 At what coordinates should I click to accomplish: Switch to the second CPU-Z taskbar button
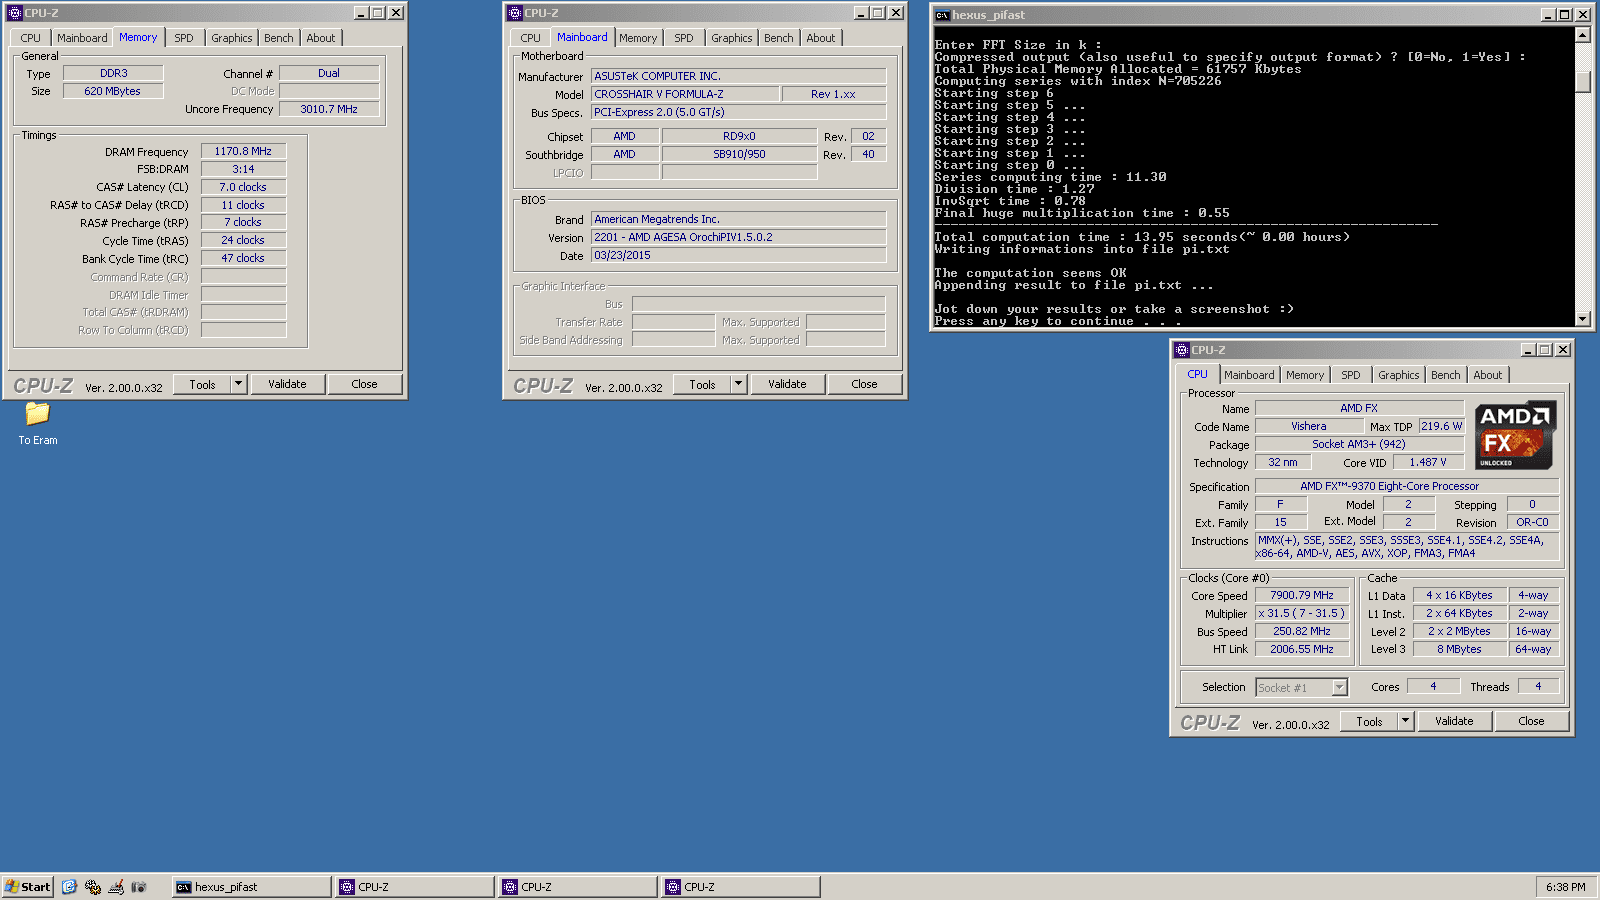pos(578,887)
